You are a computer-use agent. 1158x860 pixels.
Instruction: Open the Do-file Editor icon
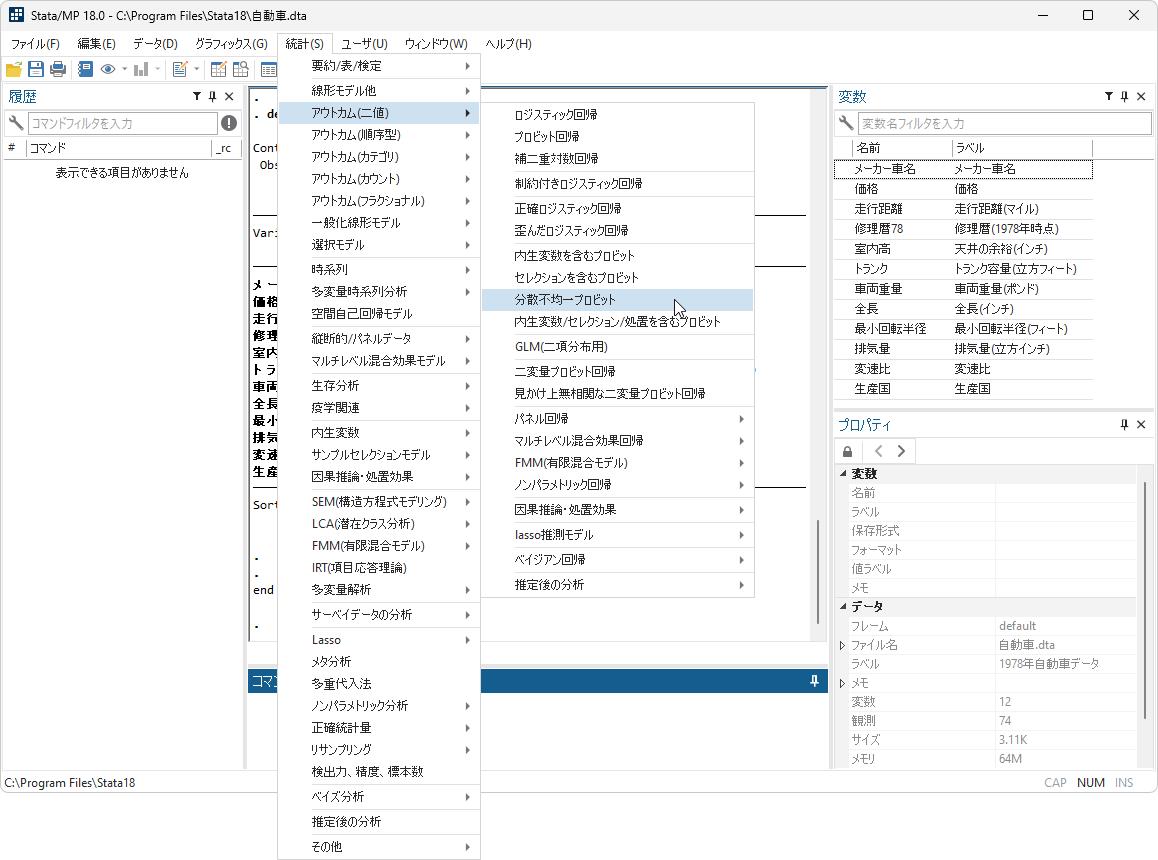pyautogui.click(x=179, y=69)
